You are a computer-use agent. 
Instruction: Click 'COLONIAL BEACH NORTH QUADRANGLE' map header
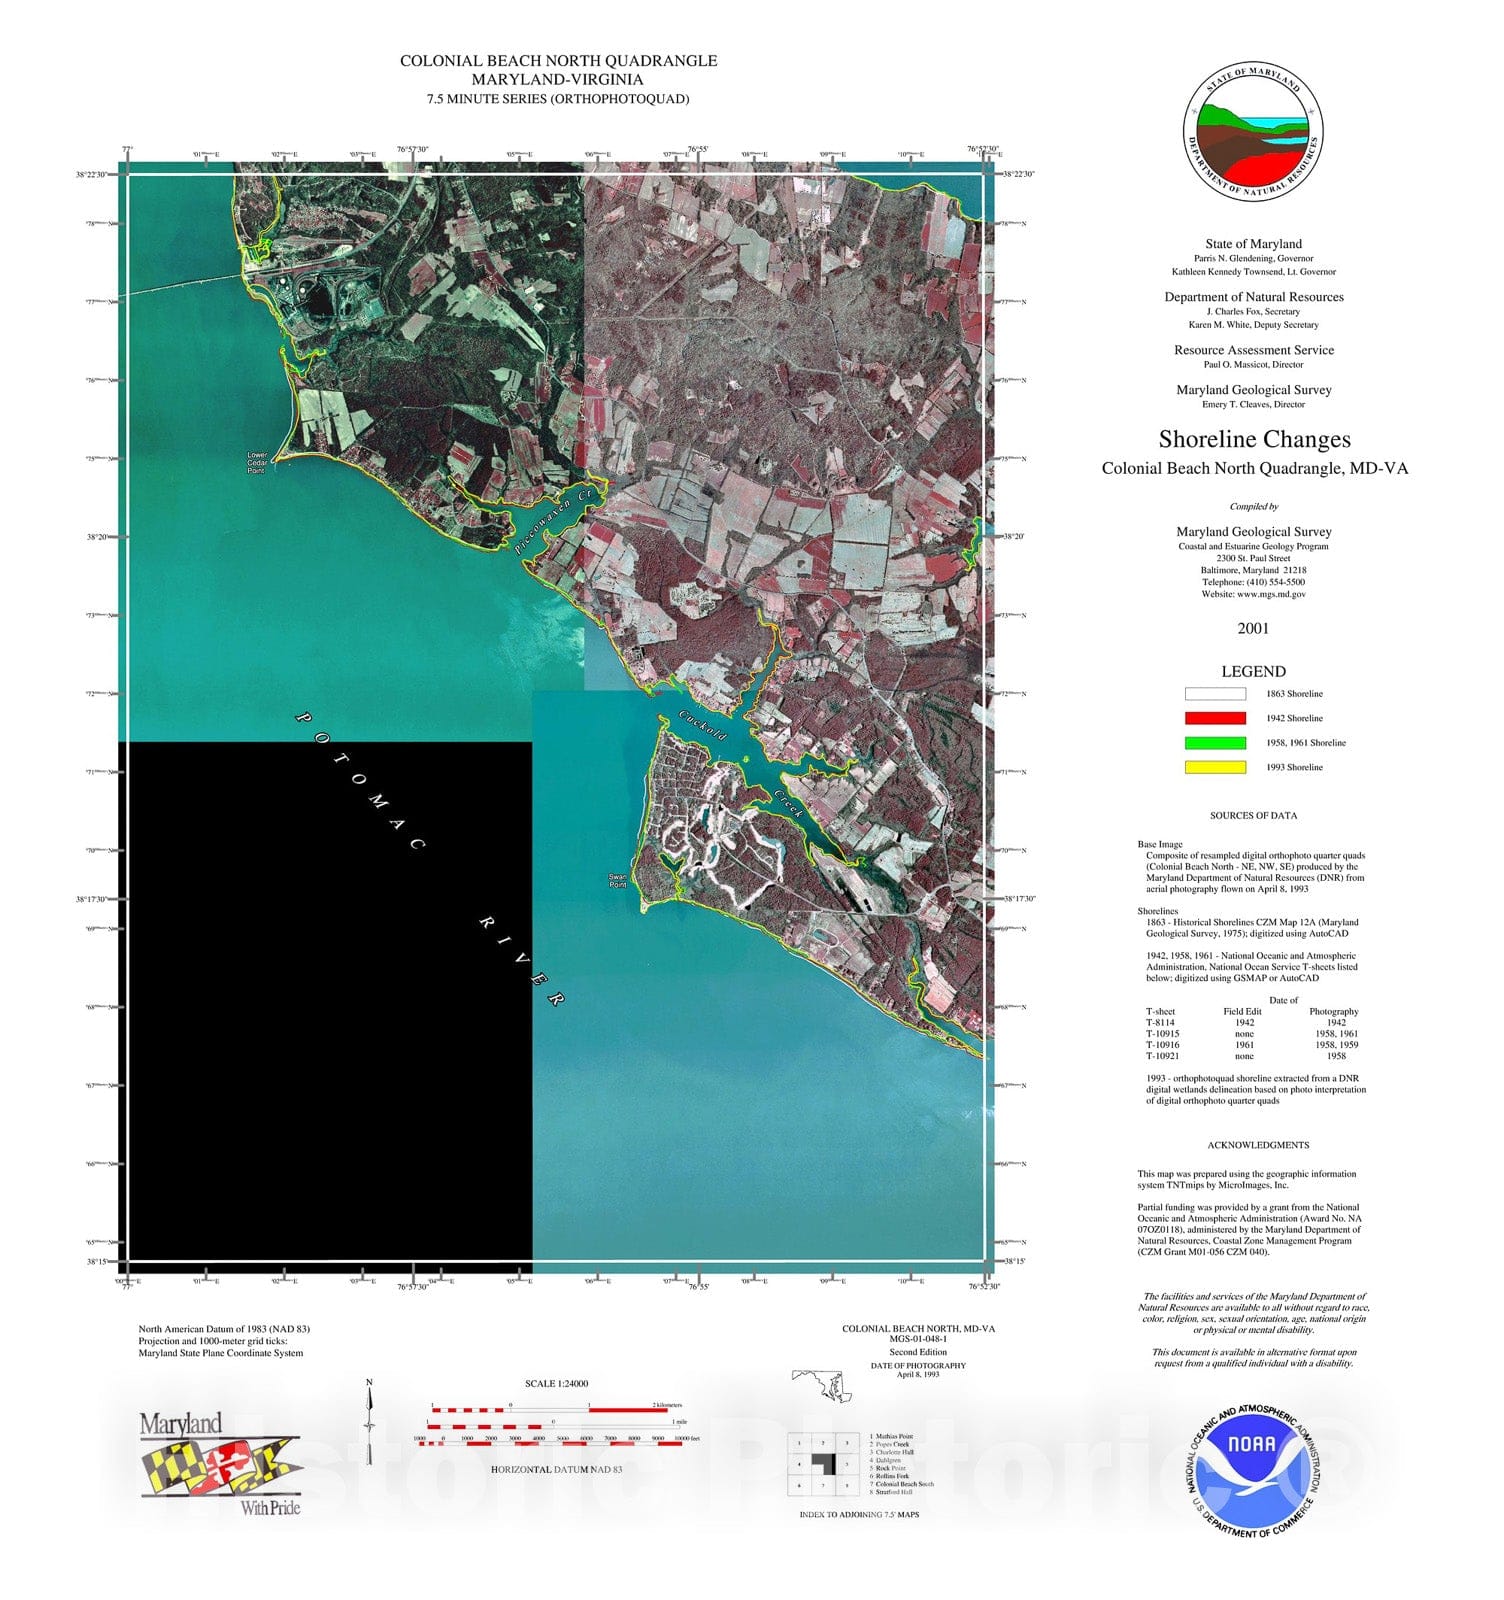[558, 61]
